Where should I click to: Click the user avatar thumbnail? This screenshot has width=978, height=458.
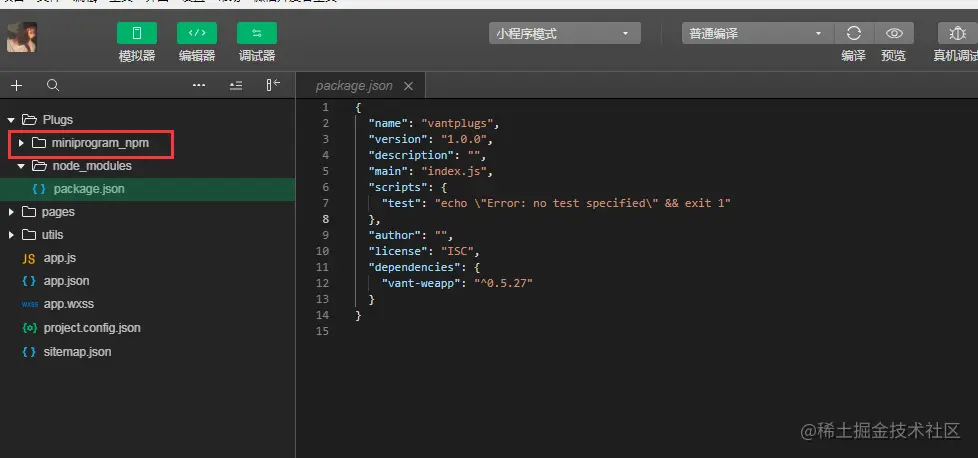[22, 37]
